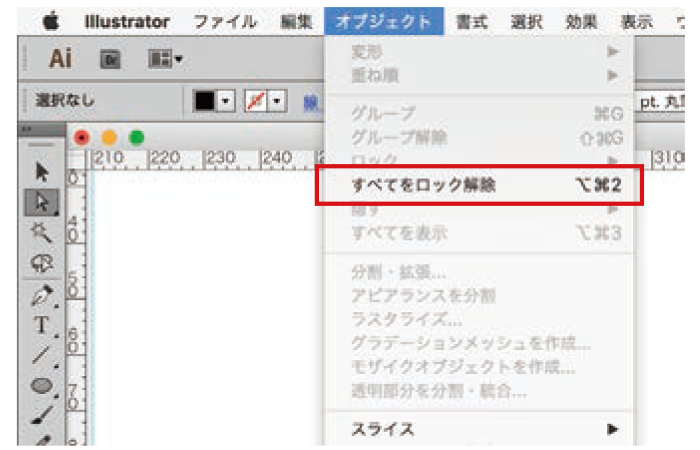The height and width of the screenshot is (450, 700).
Task: Click the black fill color swatch
Action: point(205,101)
